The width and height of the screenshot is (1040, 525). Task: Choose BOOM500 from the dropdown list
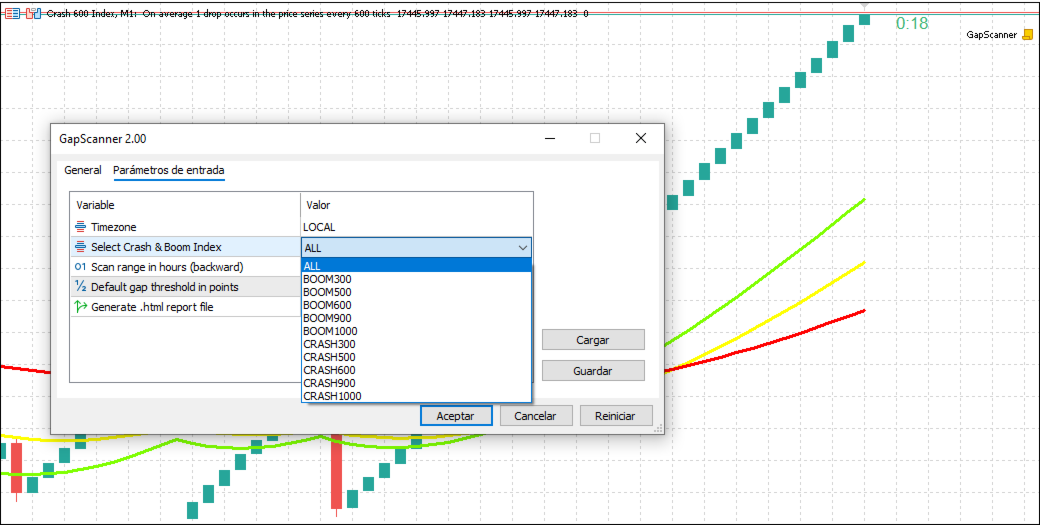[416, 292]
